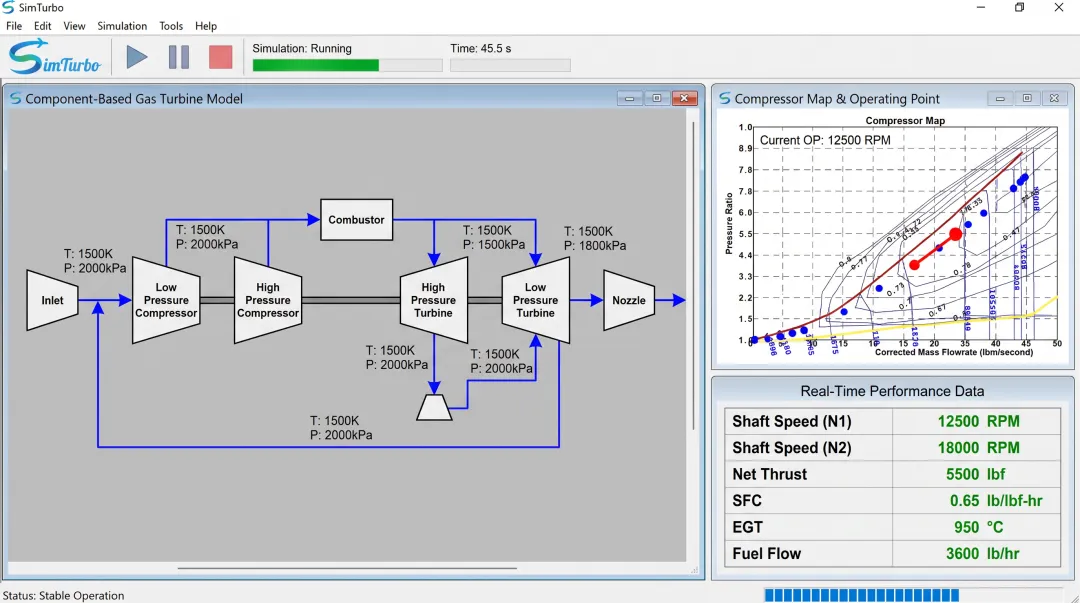Open the View menu
The height and width of the screenshot is (603, 1080).
pyautogui.click(x=74, y=26)
